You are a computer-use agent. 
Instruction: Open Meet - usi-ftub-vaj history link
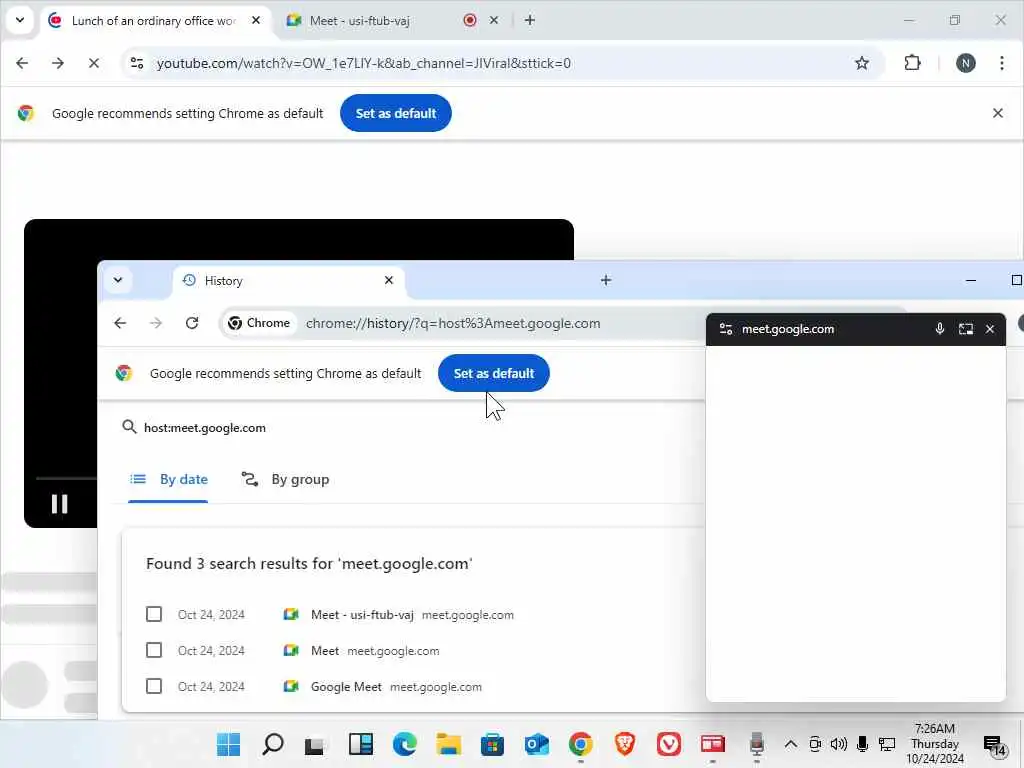coord(362,615)
